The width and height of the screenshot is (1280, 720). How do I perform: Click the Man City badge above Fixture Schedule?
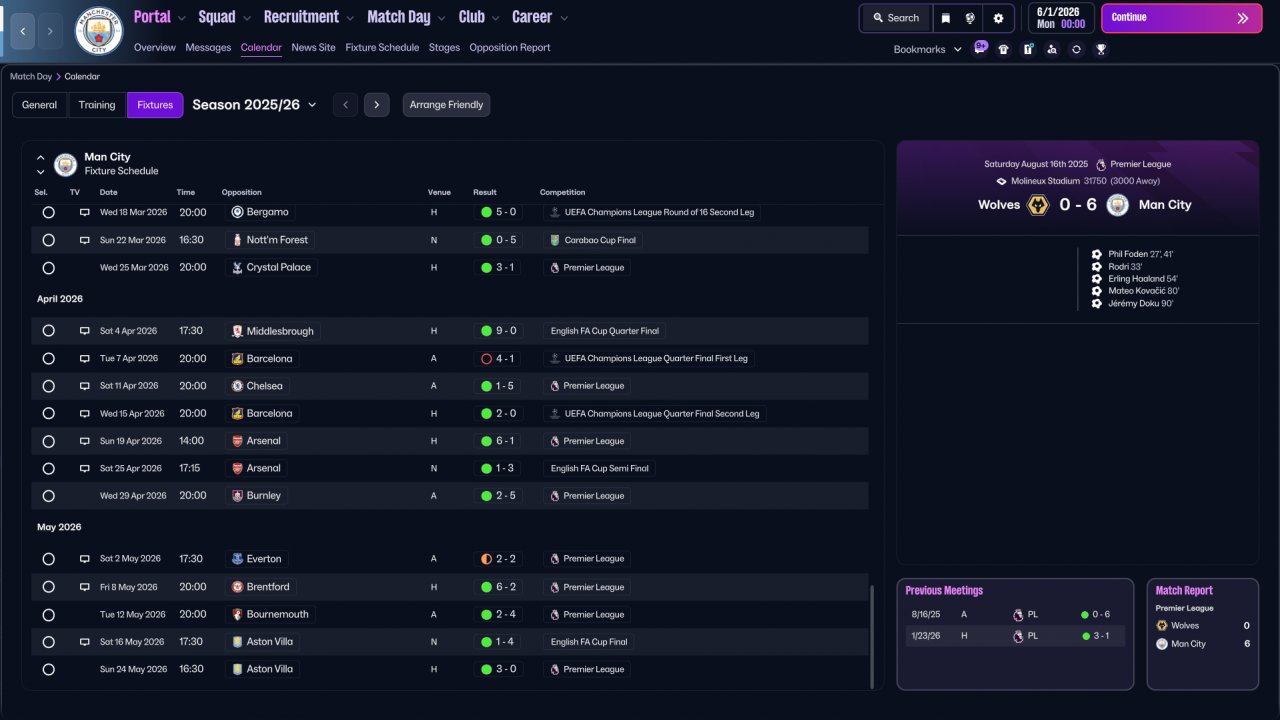pos(66,164)
